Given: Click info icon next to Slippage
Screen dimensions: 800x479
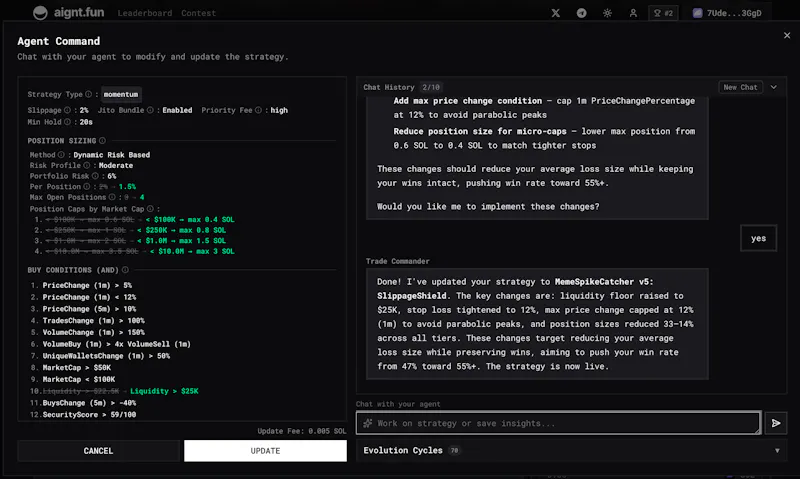Looking at the screenshot, I should point(67,110).
